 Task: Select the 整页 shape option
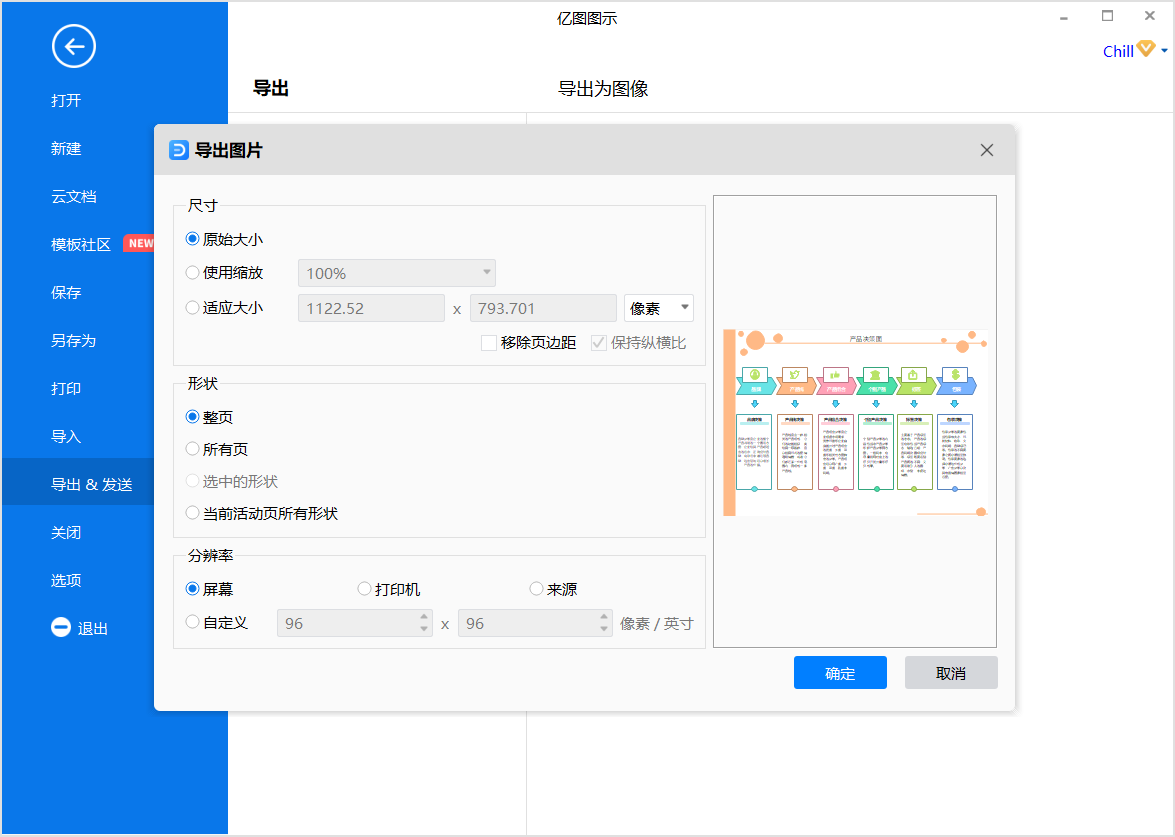click(x=193, y=417)
